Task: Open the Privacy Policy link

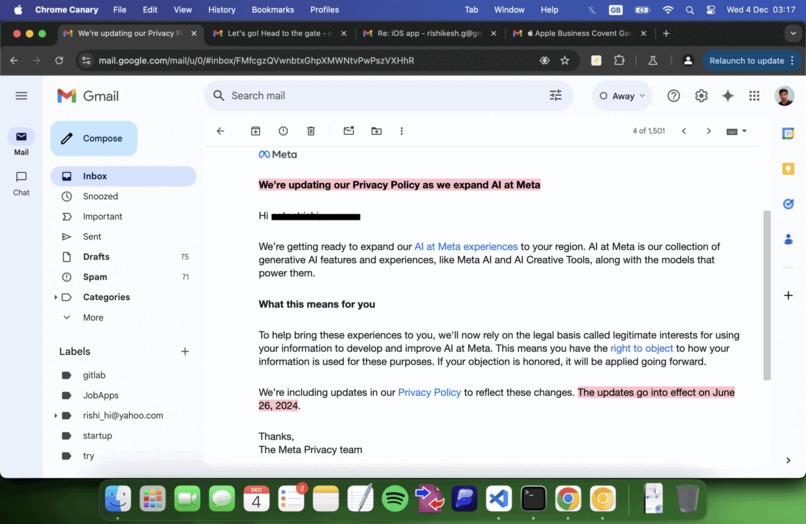Action: coord(429,392)
